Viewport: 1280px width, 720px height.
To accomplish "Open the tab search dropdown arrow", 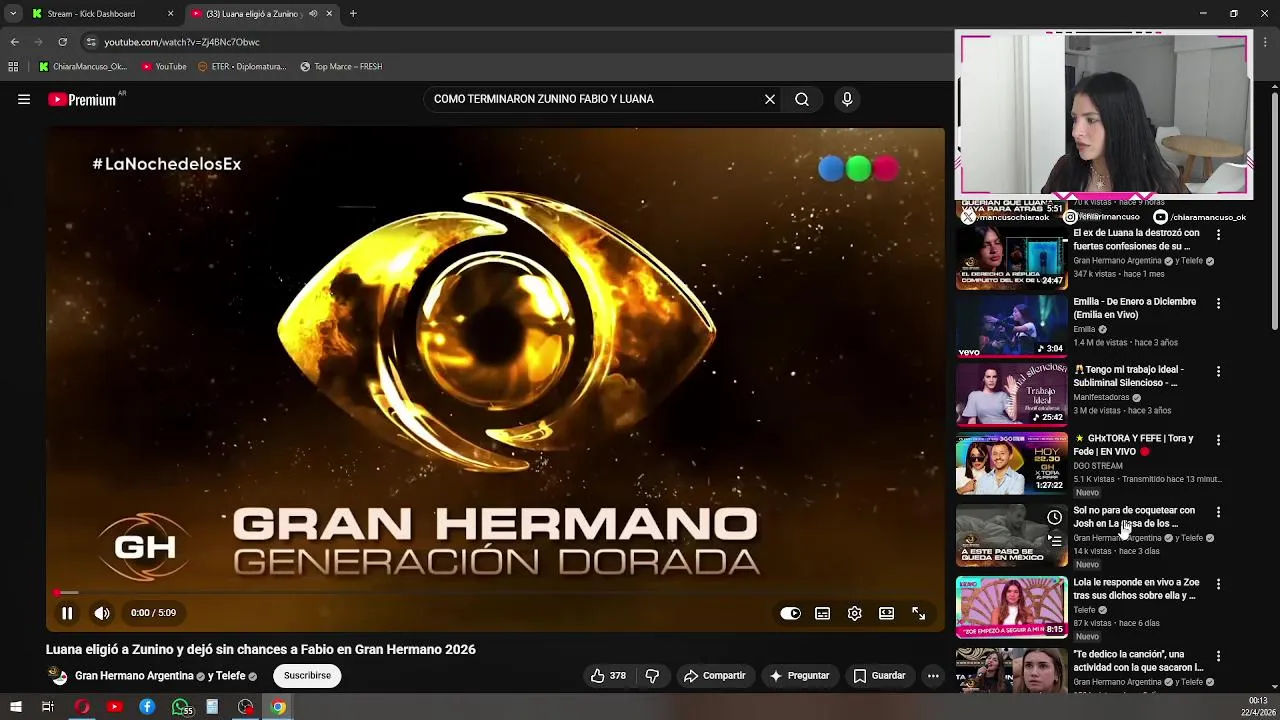I will pyautogui.click(x=12, y=14).
